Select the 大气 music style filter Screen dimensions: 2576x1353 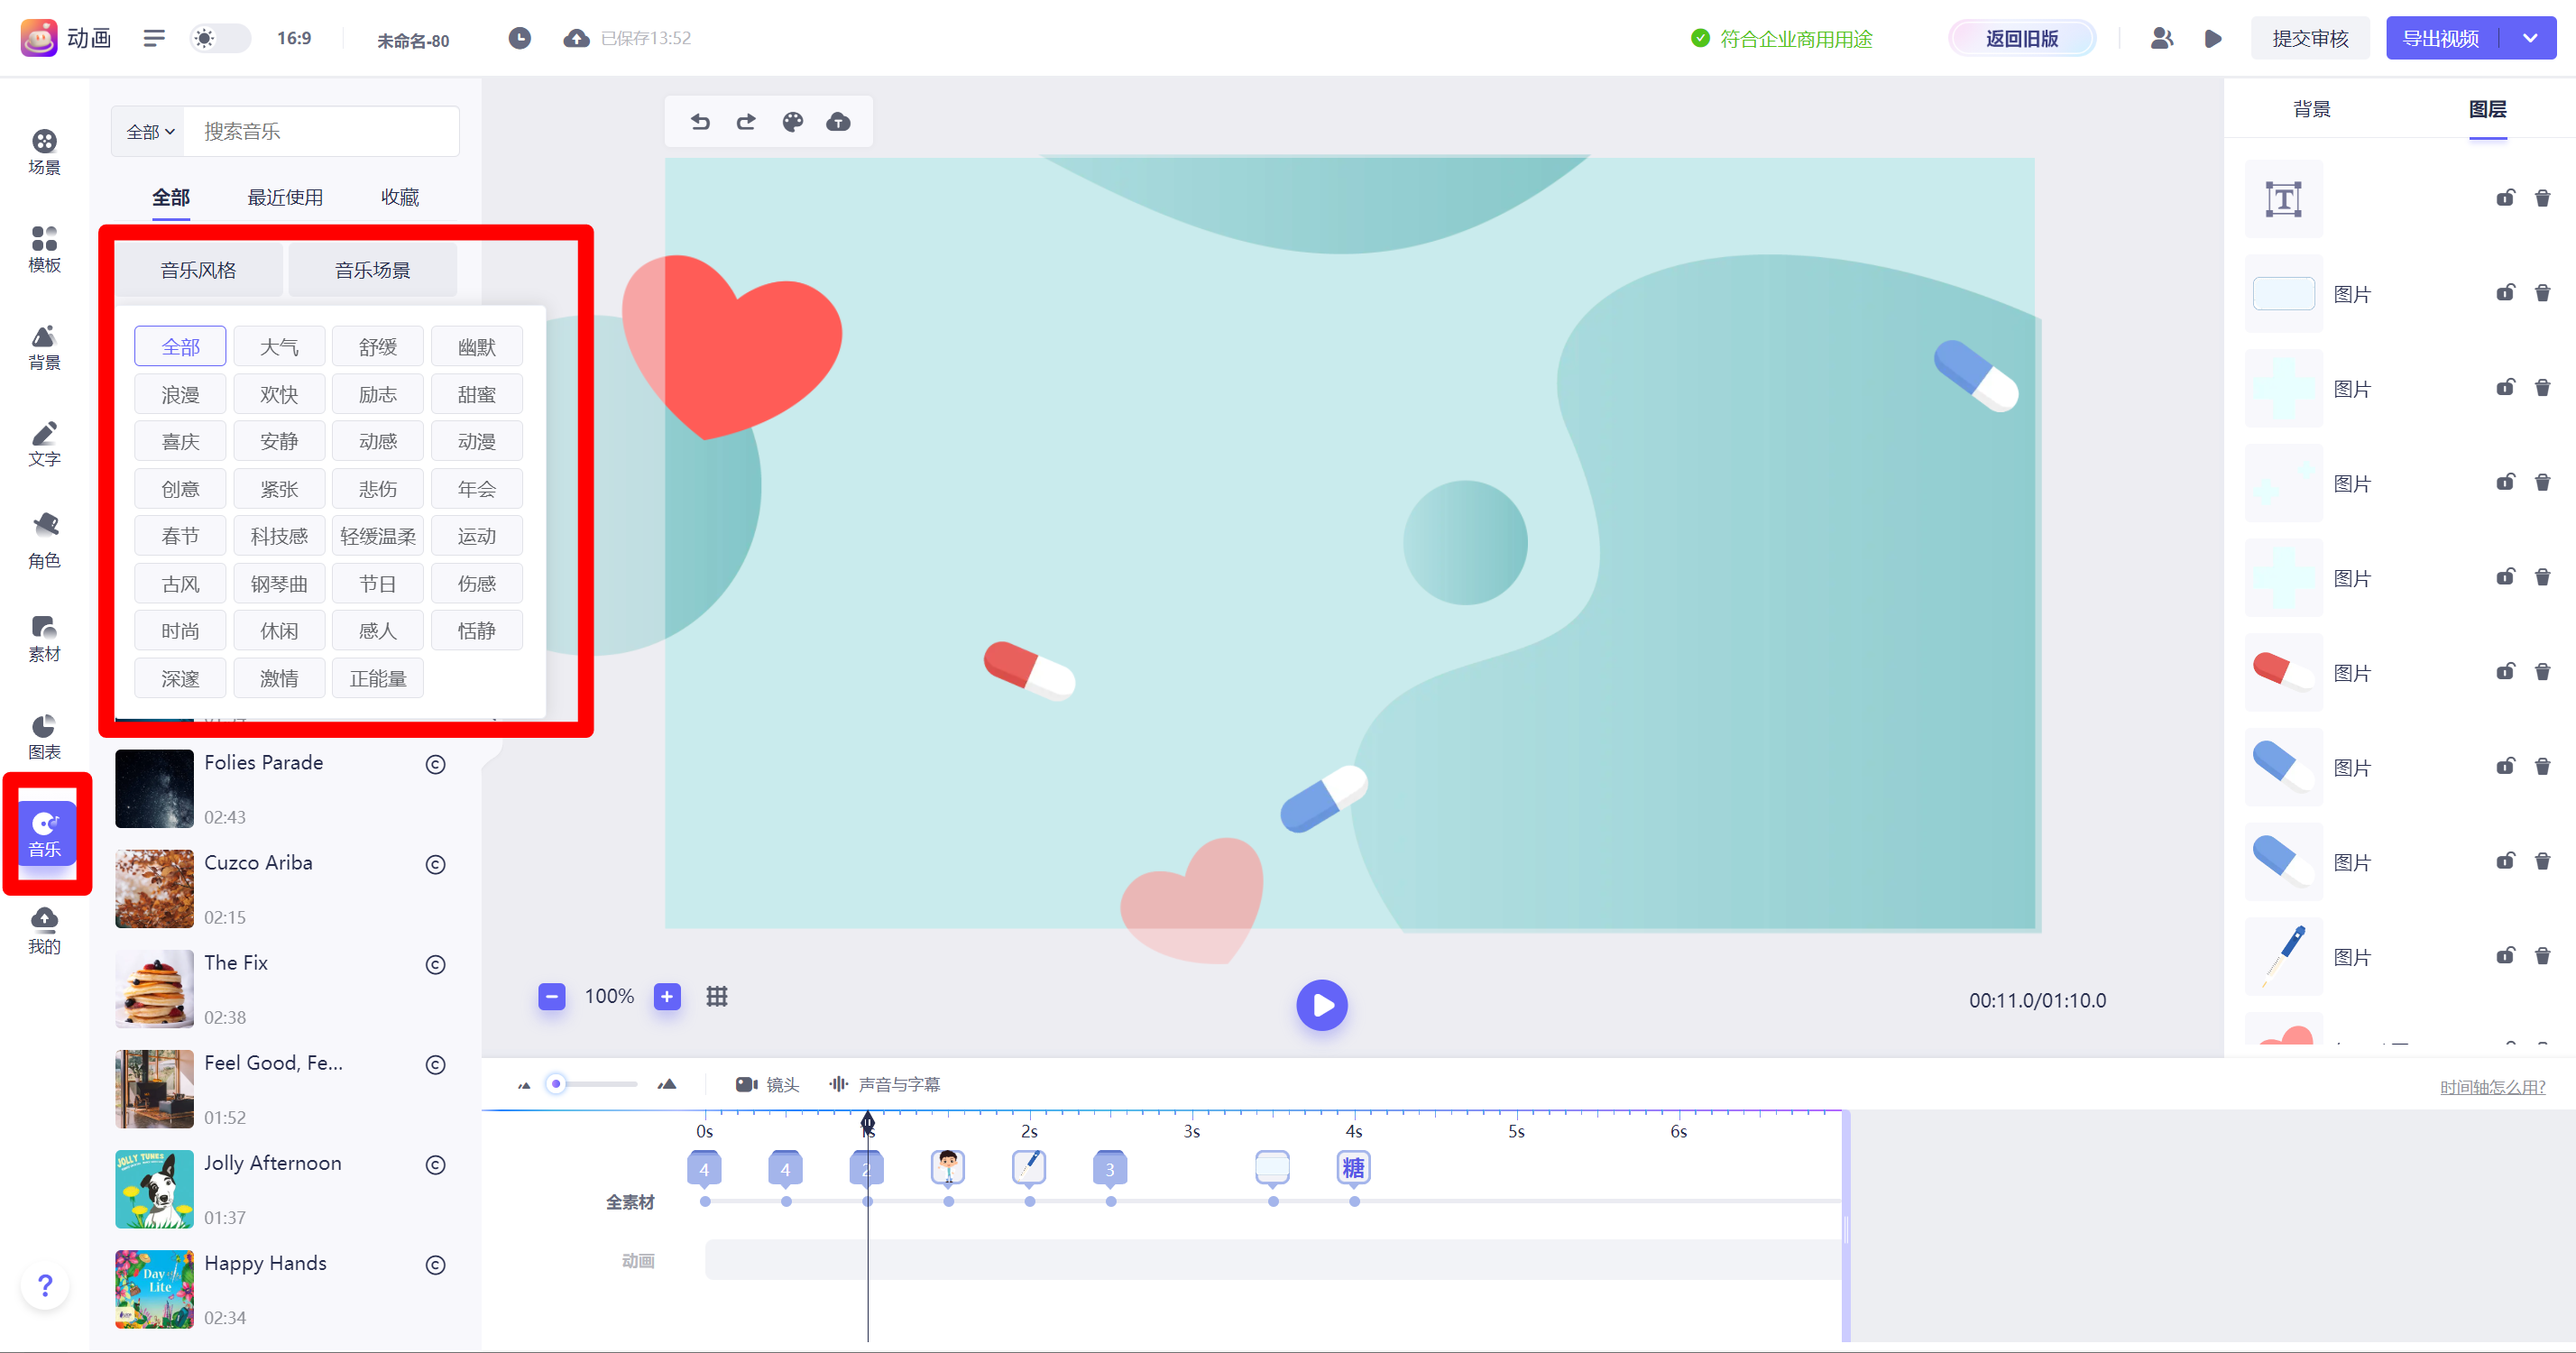click(279, 347)
